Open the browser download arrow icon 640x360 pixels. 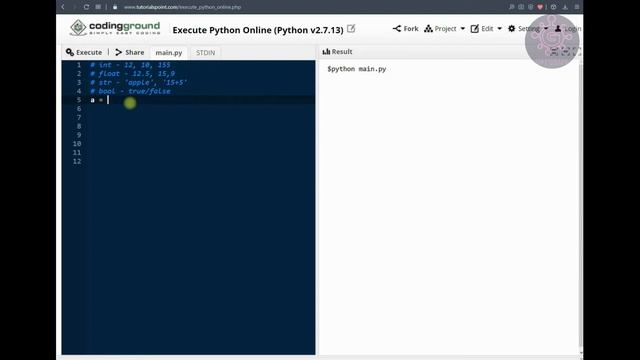pyautogui.click(x=565, y=7)
